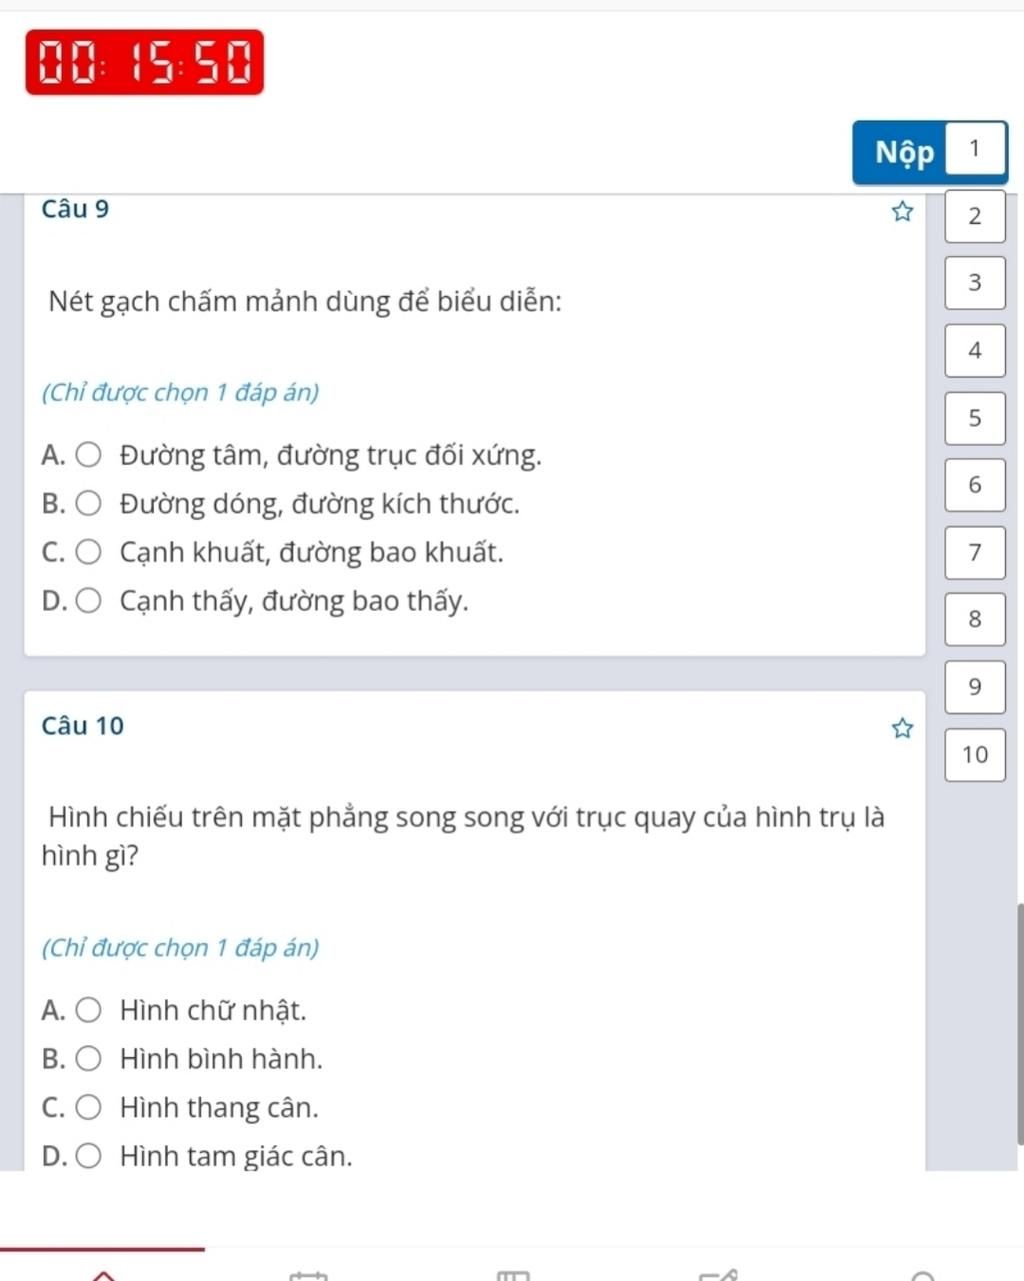
Task: Go to question 3 in the number list
Action: click(x=975, y=283)
